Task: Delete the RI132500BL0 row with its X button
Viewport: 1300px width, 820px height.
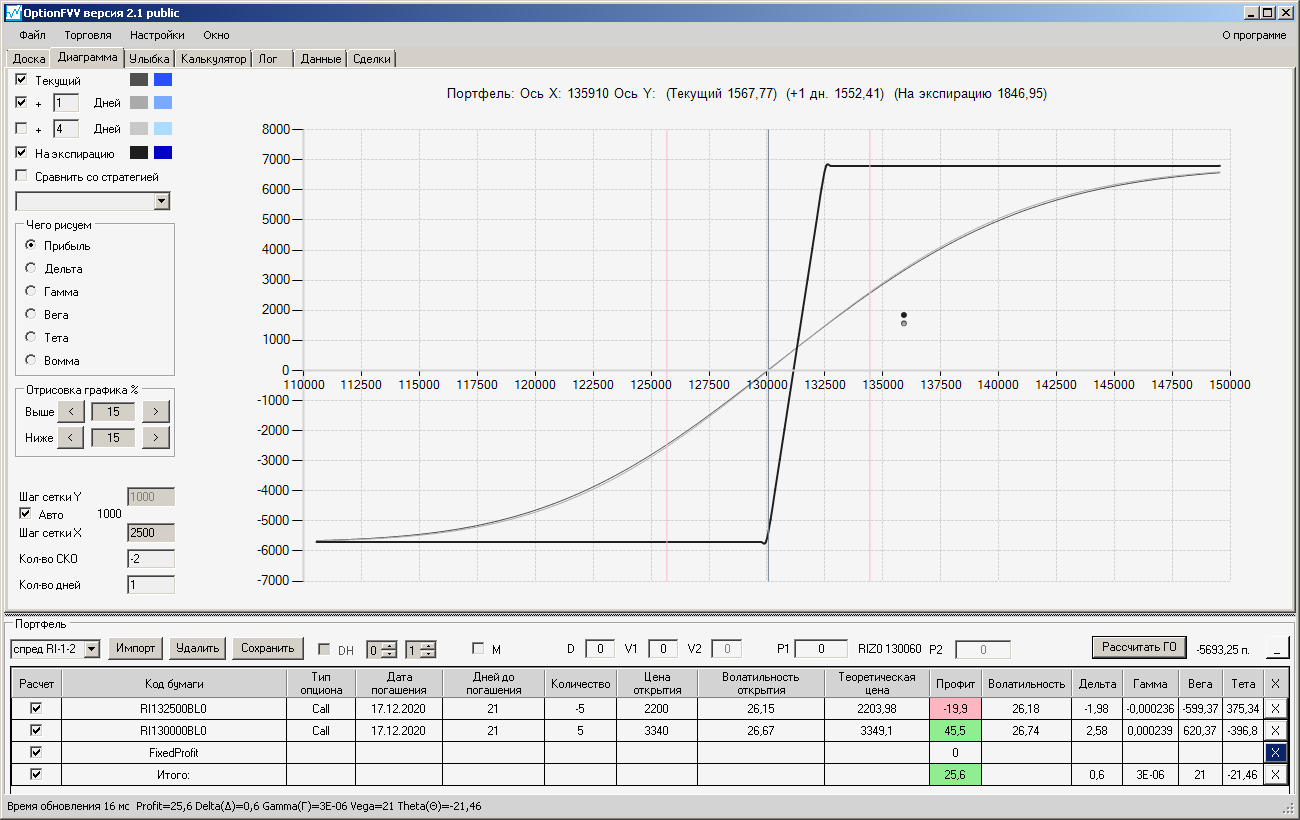Action: (1275, 708)
